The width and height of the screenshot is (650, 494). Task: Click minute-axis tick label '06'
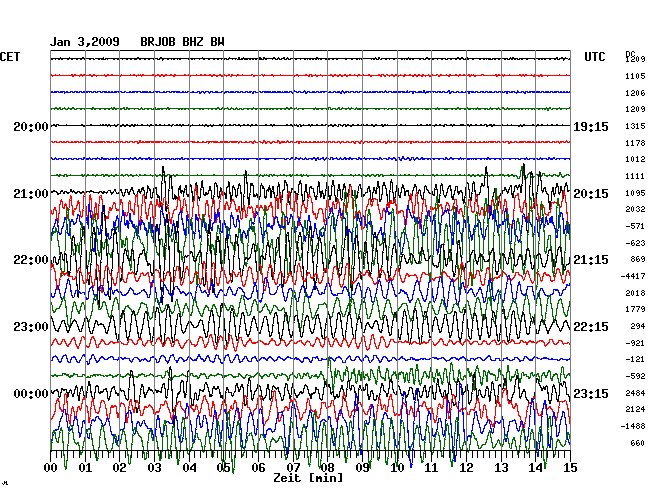pyautogui.click(x=258, y=468)
